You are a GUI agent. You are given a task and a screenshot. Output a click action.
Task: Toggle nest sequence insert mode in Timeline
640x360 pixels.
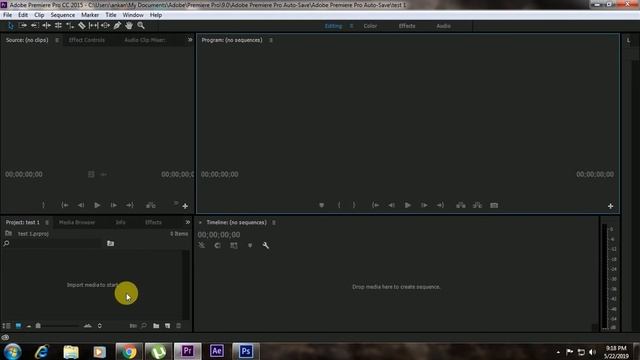point(202,245)
